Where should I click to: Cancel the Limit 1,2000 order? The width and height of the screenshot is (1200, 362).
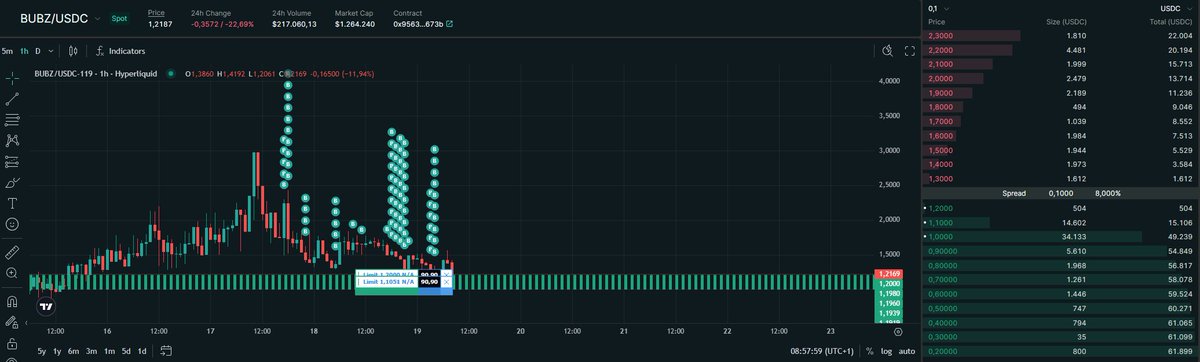pyautogui.click(x=447, y=273)
